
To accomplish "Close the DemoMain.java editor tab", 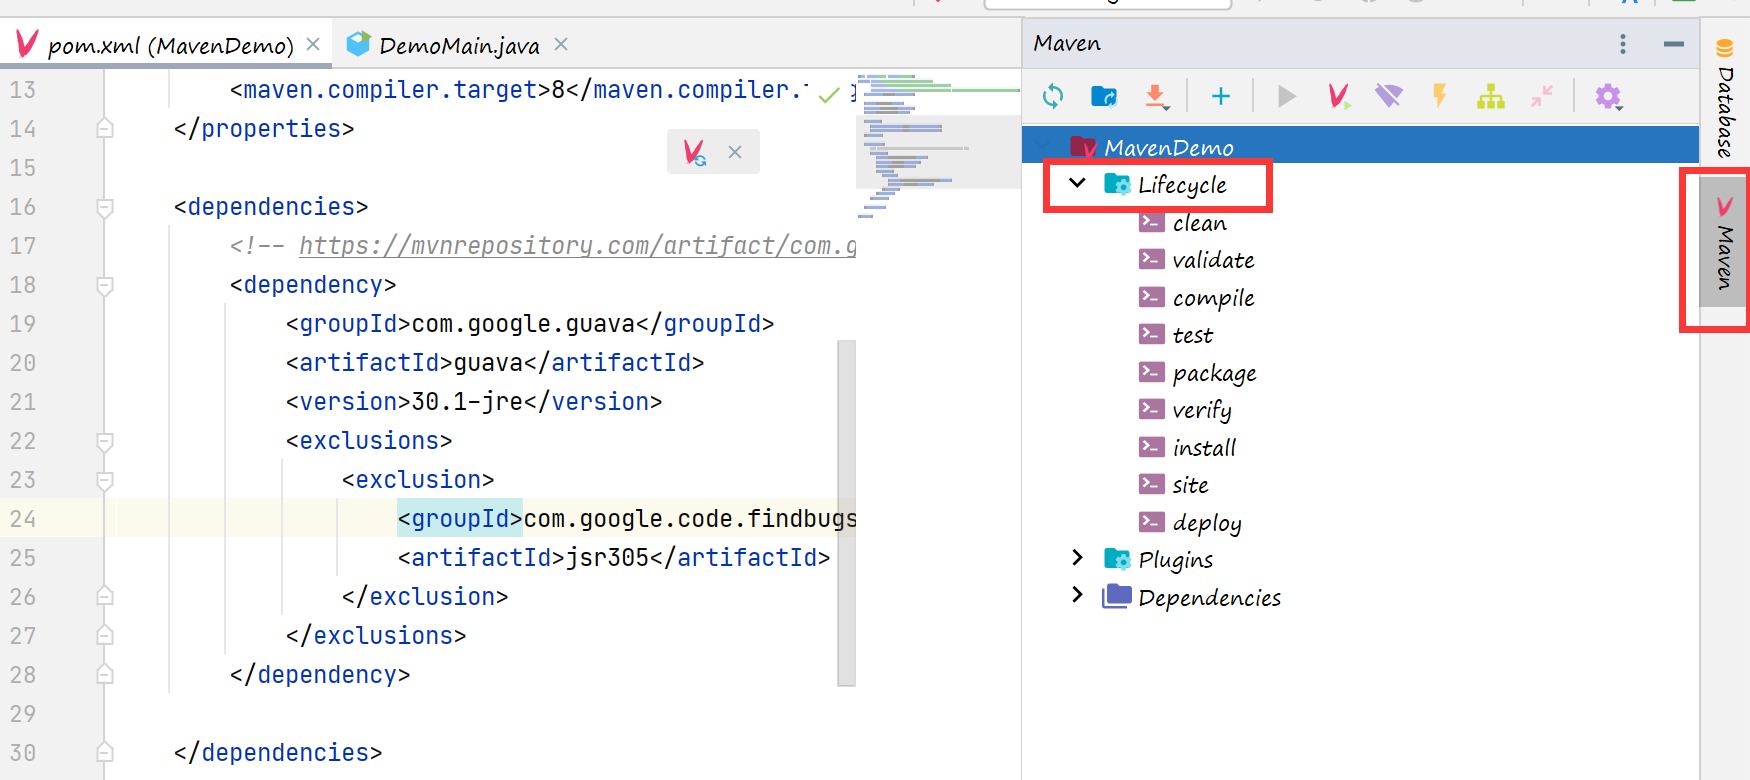I will point(561,44).
